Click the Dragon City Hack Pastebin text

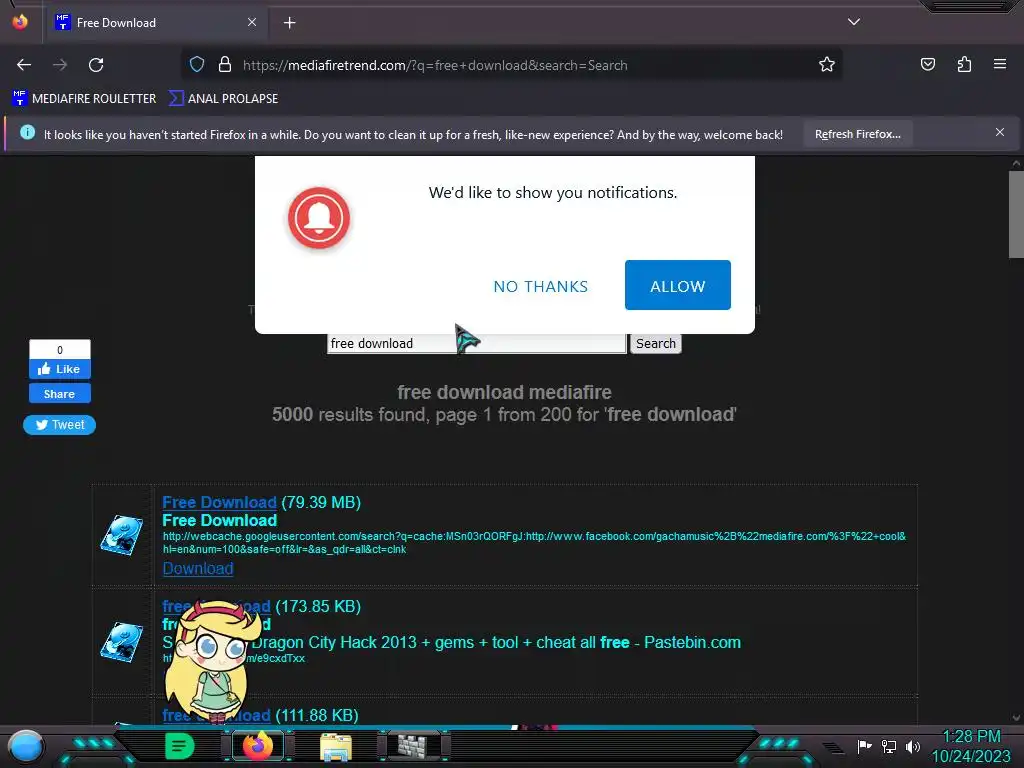coord(496,643)
